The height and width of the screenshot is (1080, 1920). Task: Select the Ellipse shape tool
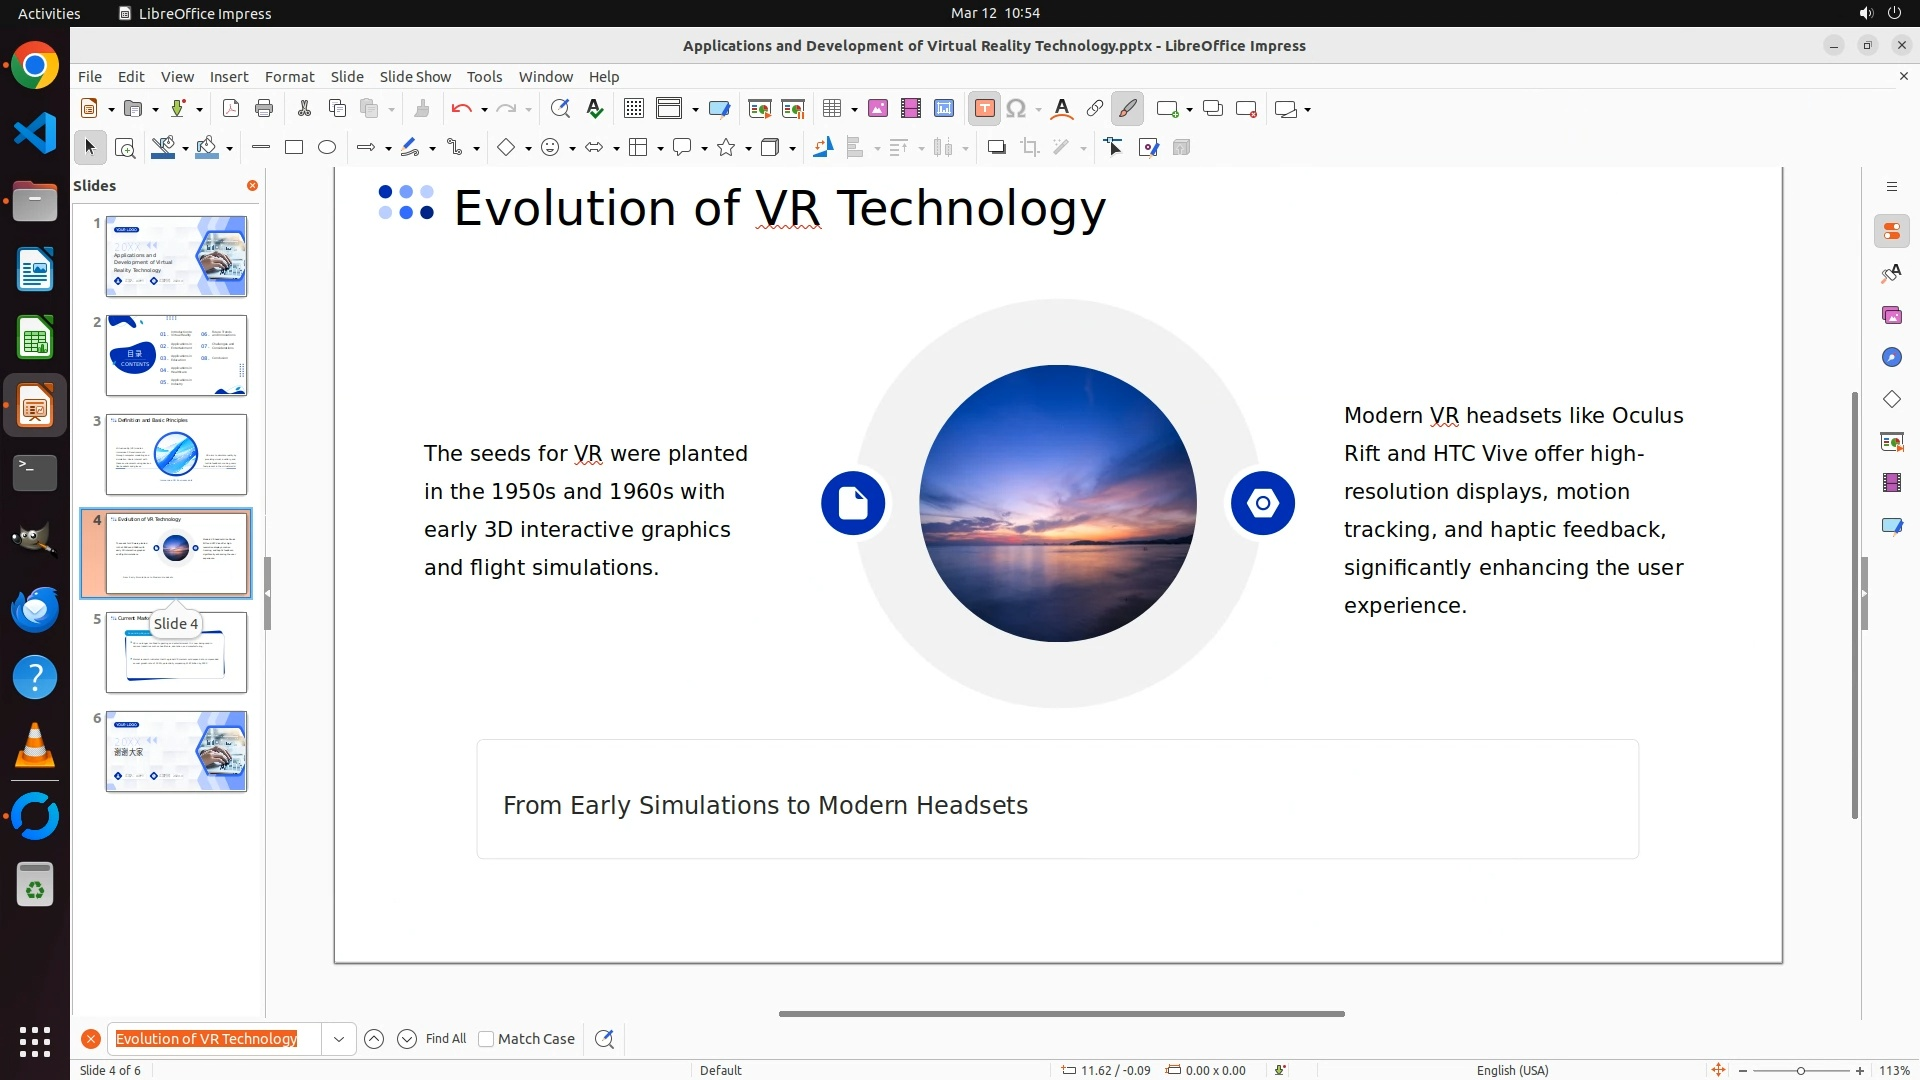click(x=327, y=148)
